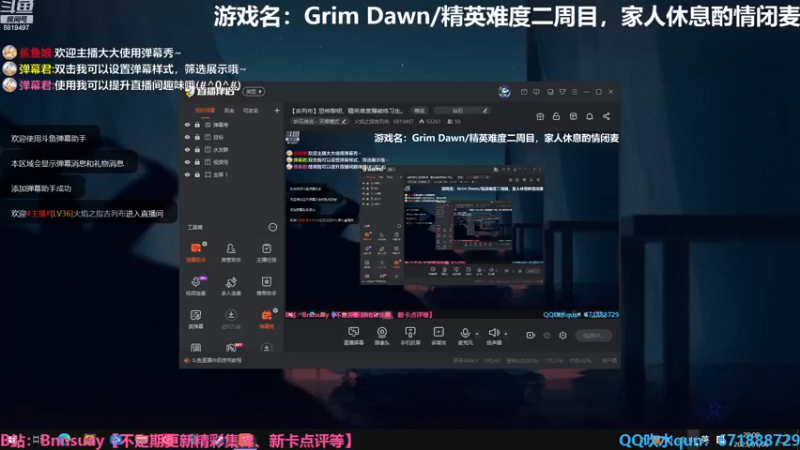The width and height of the screenshot is (800, 450).
Task: Toggle the lock on 弹幕秀 source
Action: point(197,124)
